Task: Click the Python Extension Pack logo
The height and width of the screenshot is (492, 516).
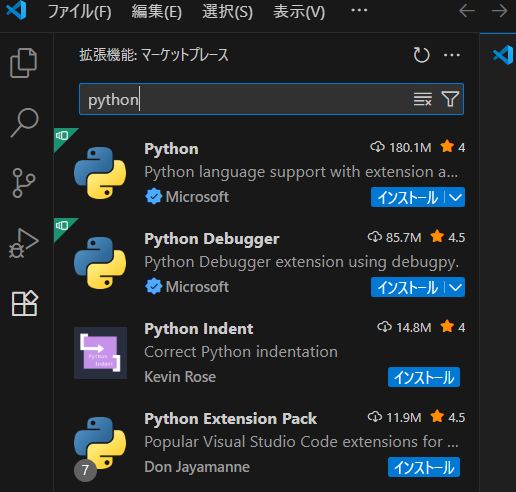Action: [x=100, y=443]
